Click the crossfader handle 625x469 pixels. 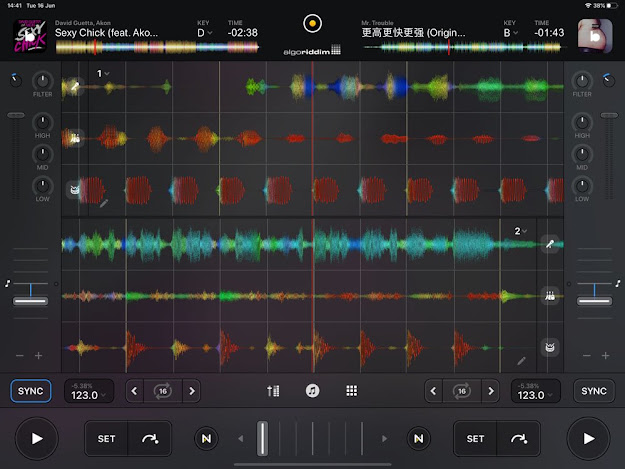click(x=262, y=438)
